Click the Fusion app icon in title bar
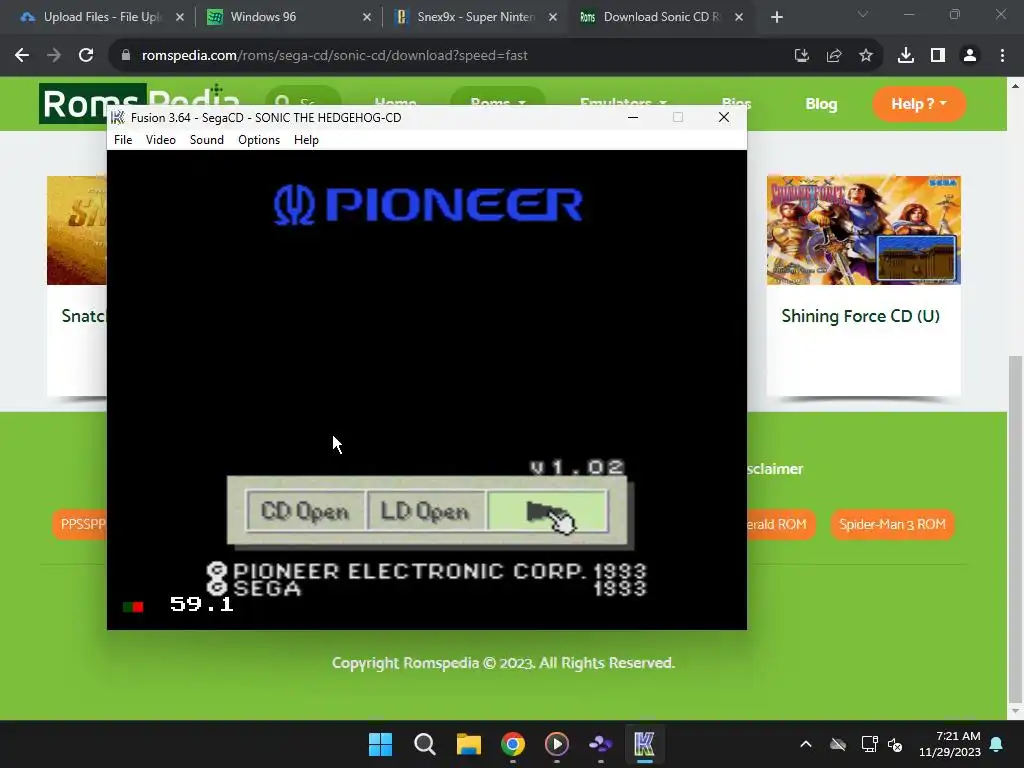This screenshot has width=1024, height=768. [118, 118]
